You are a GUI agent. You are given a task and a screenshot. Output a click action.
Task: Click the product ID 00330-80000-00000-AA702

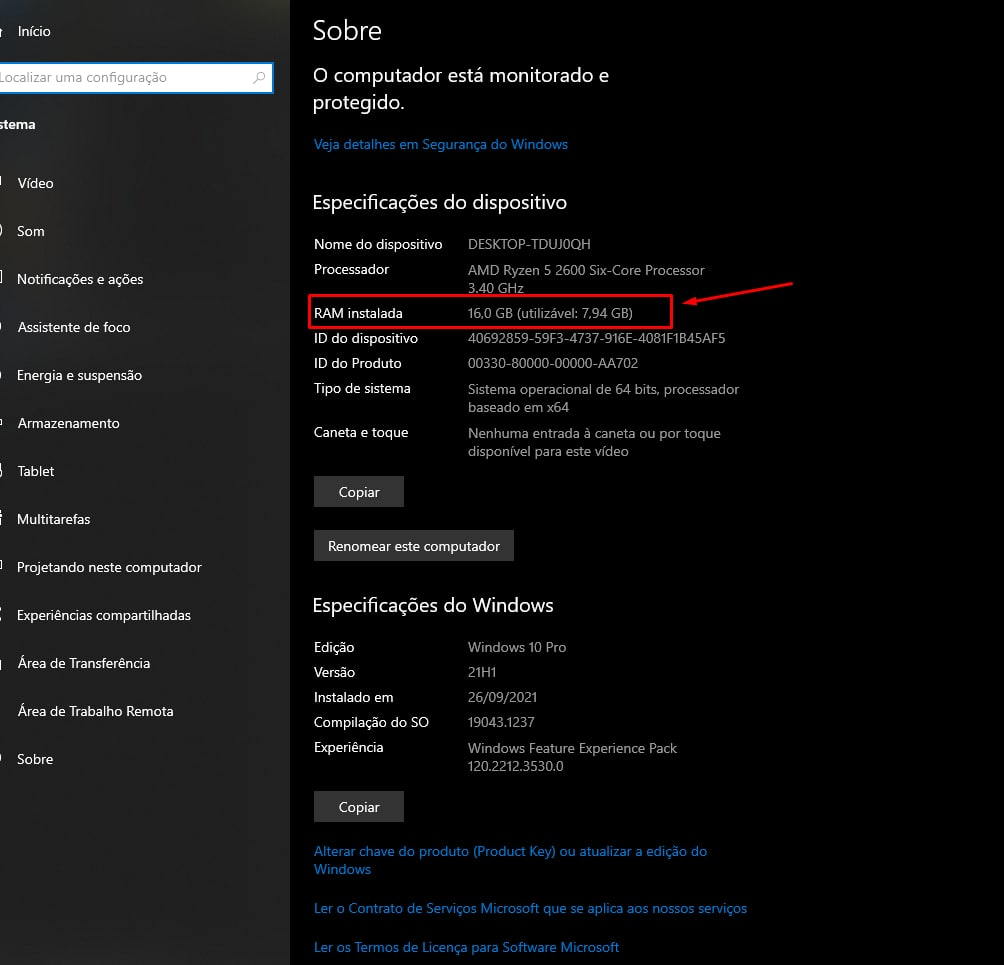553,364
